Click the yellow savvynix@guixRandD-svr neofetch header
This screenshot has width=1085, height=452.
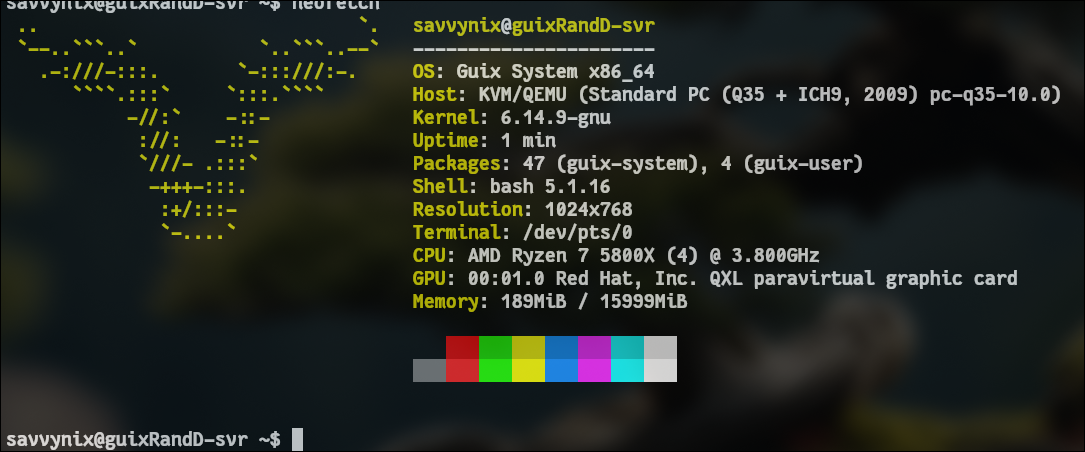pyautogui.click(x=534, y=27)
